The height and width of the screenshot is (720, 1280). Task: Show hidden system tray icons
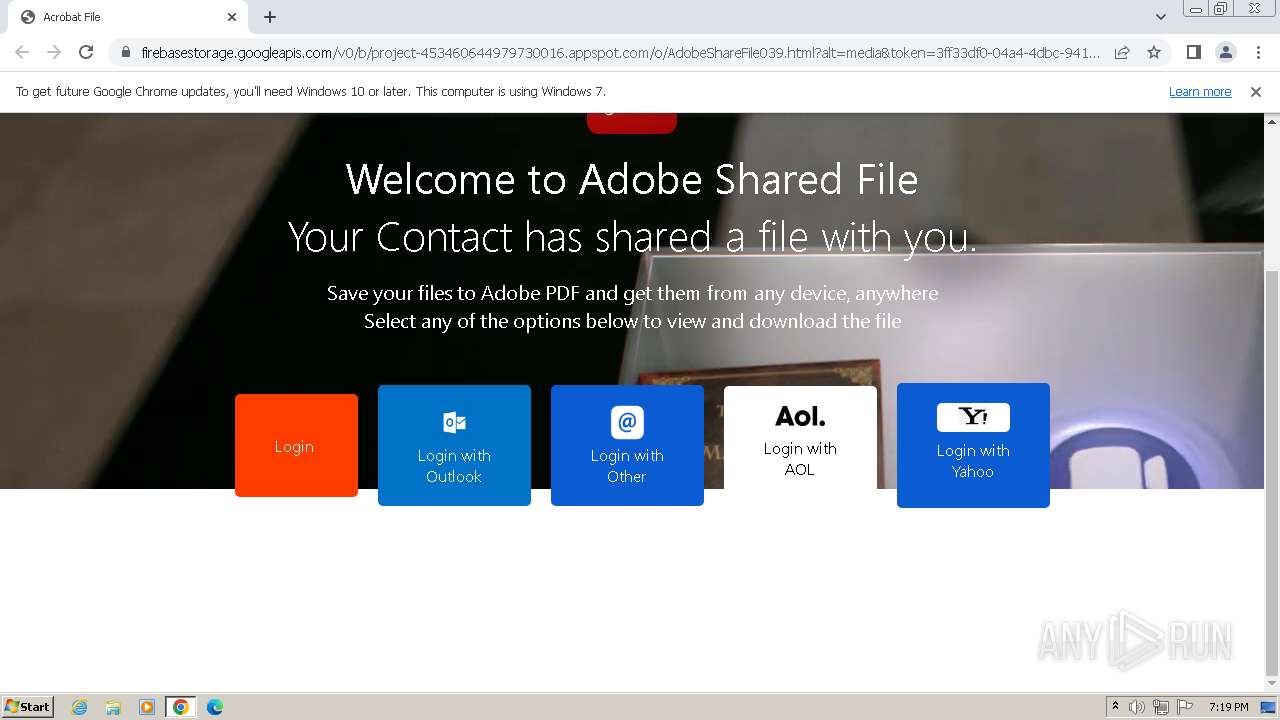point(1115,707)
